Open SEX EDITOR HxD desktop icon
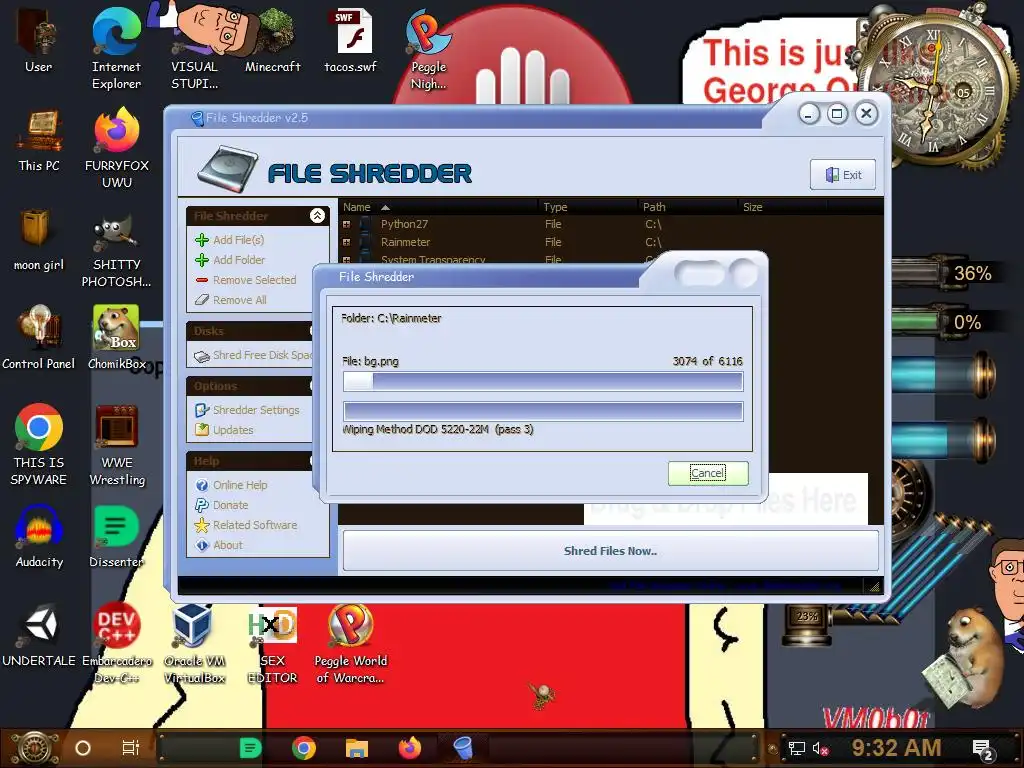The image size is (1024, 768). coord(272,643)
